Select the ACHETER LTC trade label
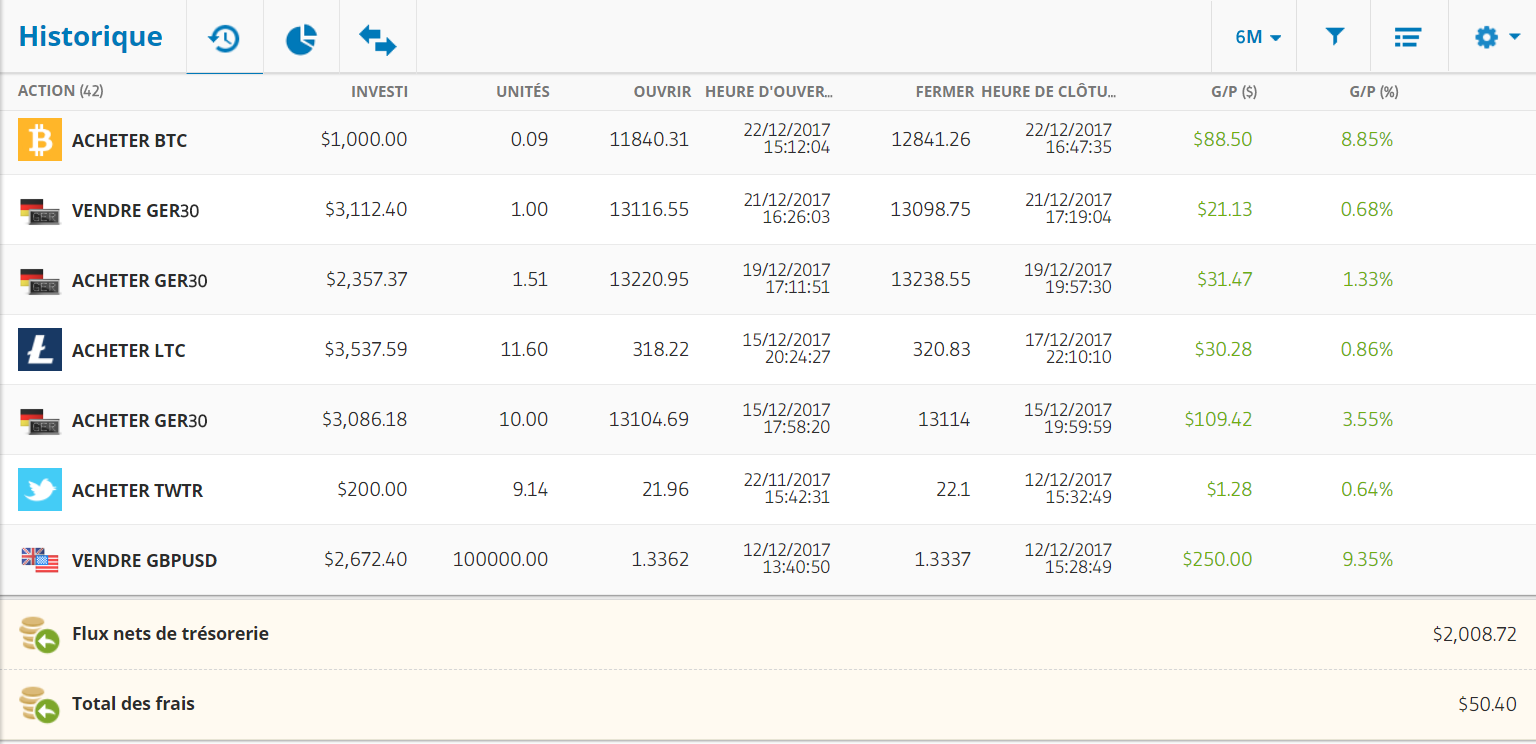Screen dimensions: 1536x744 (128, 351)
